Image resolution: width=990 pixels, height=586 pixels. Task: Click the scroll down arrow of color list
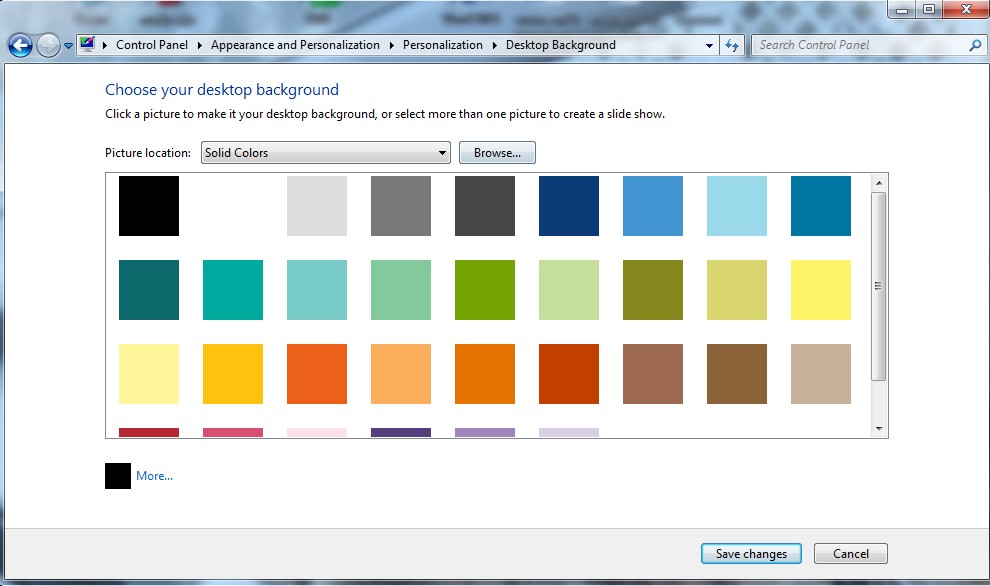tap(878, 429)
